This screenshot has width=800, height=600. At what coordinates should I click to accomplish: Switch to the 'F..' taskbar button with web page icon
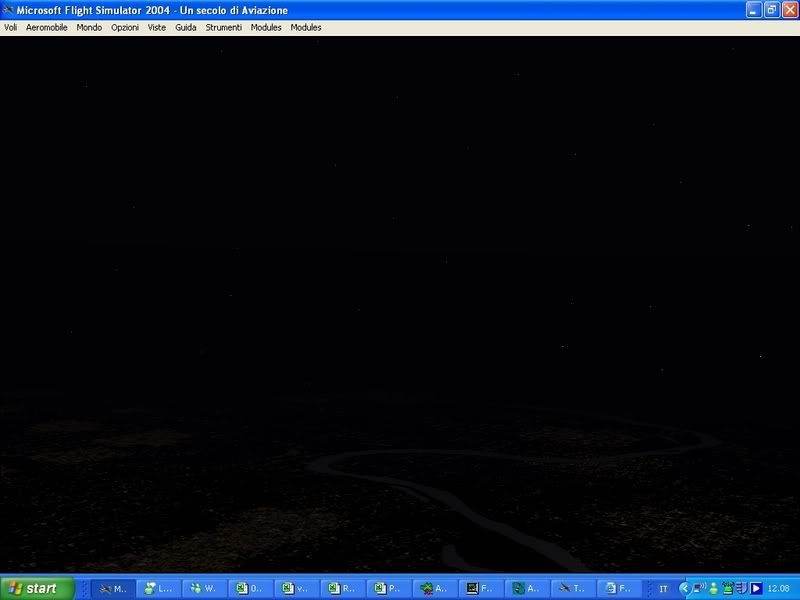(618, 589)
